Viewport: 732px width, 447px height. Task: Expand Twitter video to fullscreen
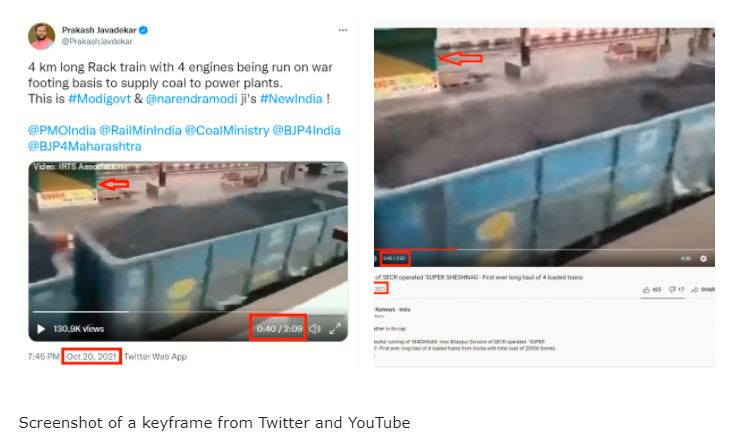(335, 329)
